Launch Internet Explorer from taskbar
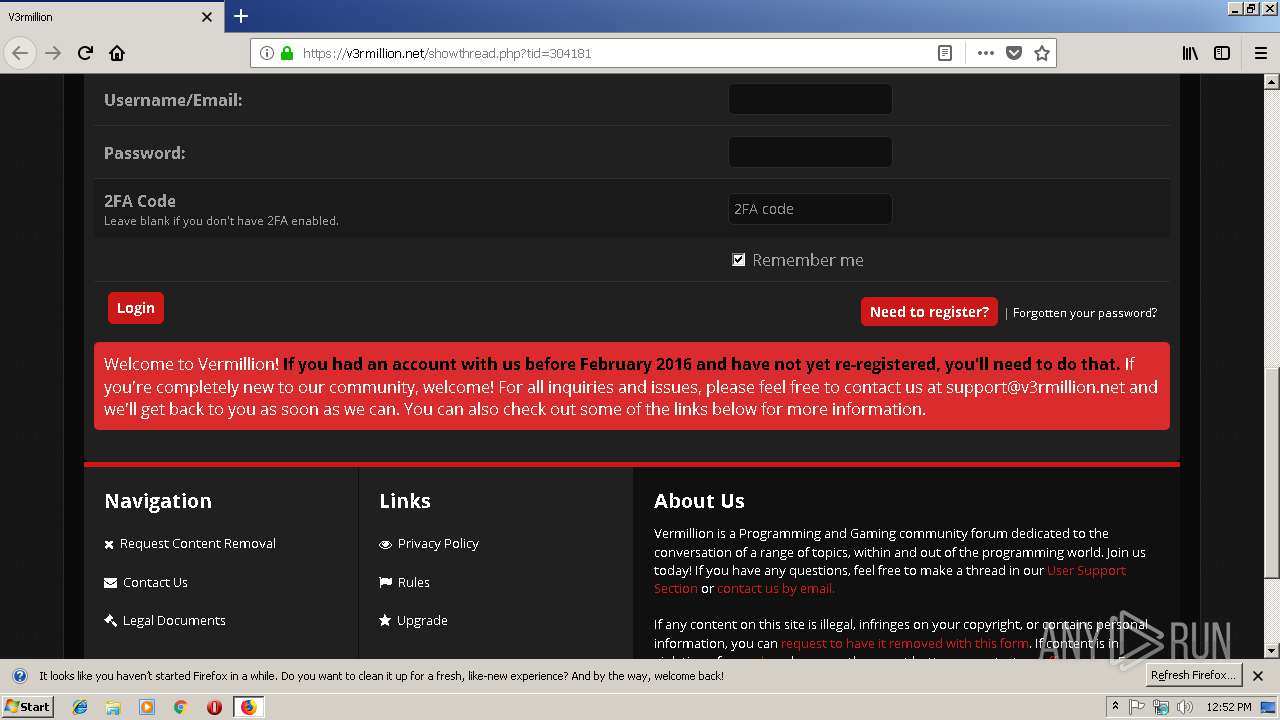Viewport: 1280px width, 720px height. pos(80,707)
